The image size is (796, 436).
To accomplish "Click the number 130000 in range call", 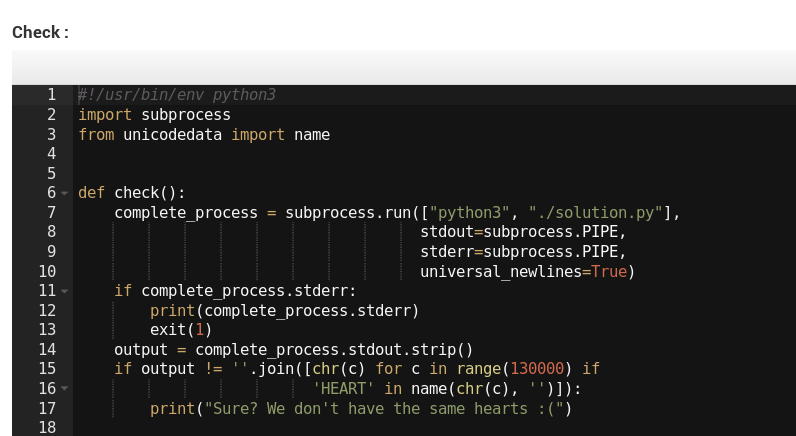I will click(541, 369).
